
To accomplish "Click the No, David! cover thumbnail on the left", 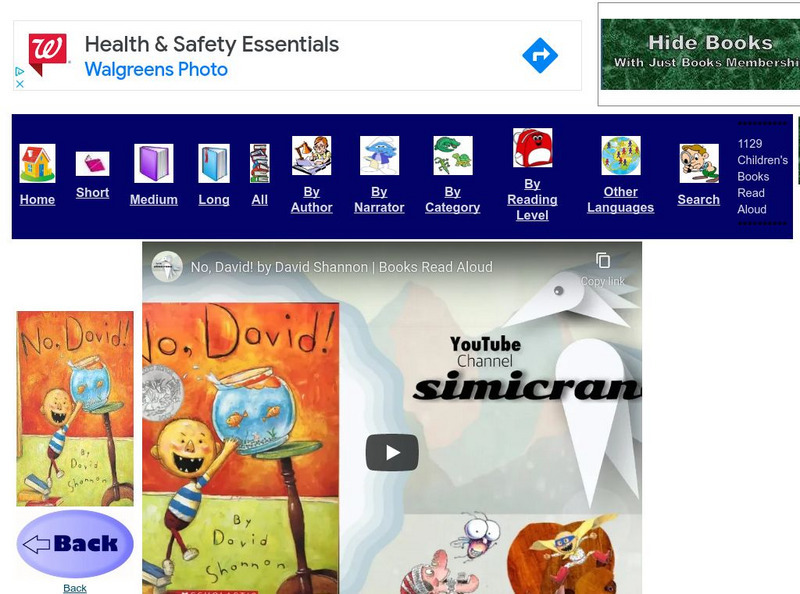I will (75, 408).
